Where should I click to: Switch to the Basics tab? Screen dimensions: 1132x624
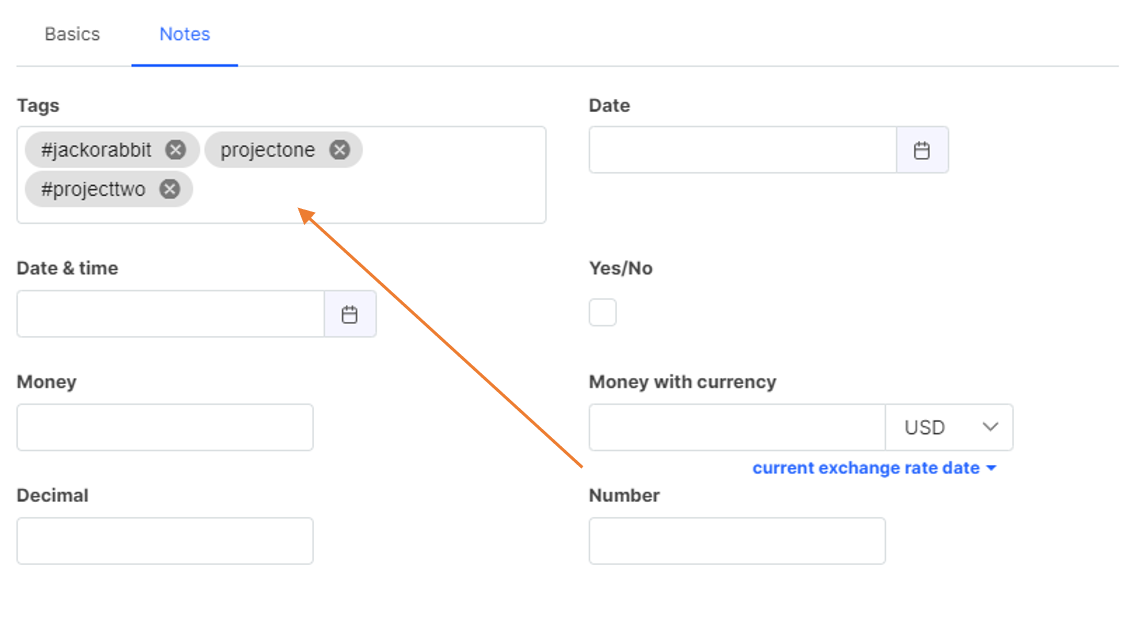click(x=72, y=34)
